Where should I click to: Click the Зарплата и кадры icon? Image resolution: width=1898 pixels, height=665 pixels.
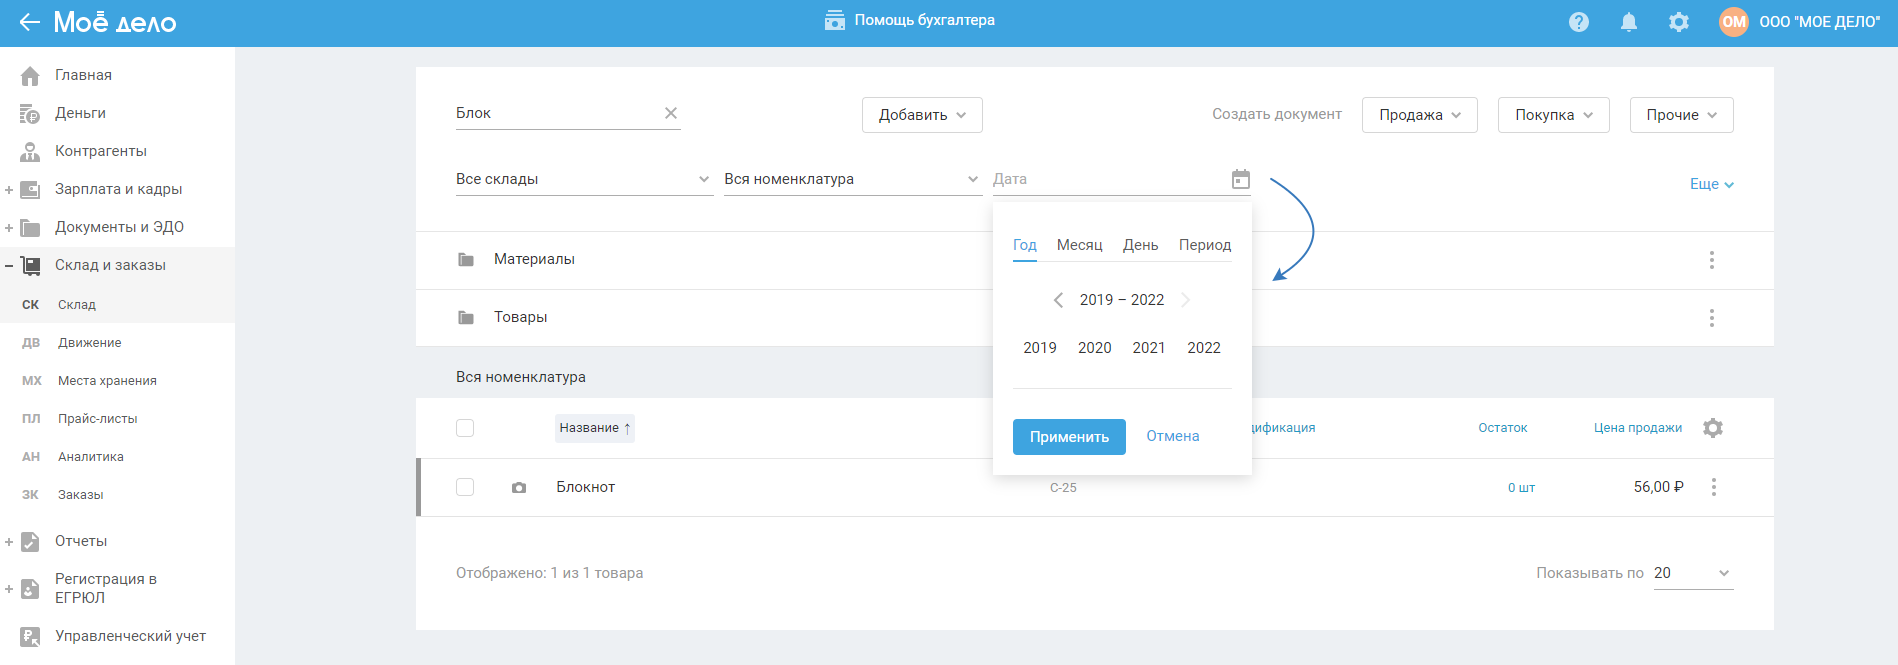(x=30, y=190)
